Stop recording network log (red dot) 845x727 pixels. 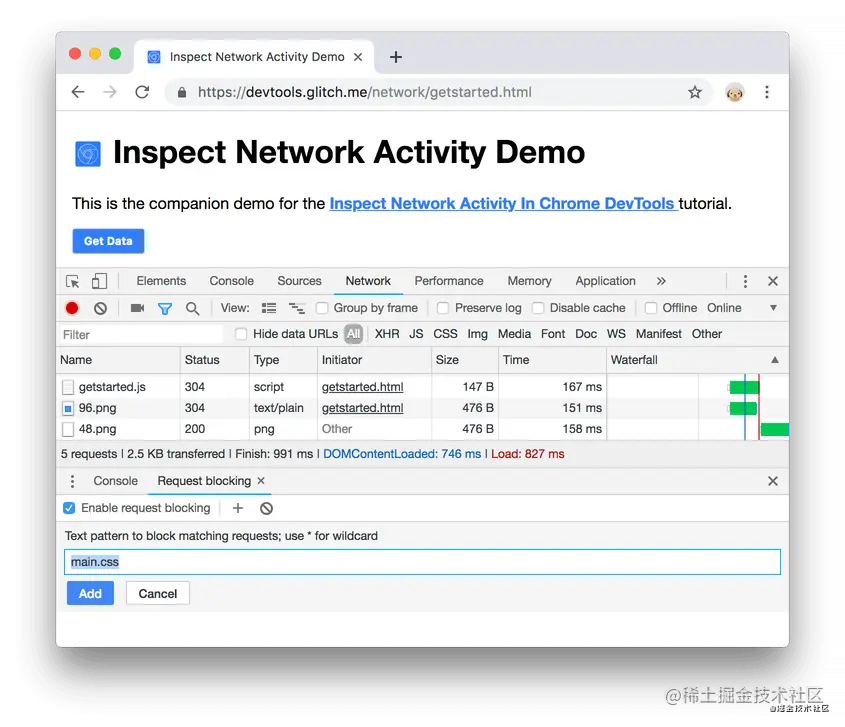pyautogui.click(x=72, y=308)
